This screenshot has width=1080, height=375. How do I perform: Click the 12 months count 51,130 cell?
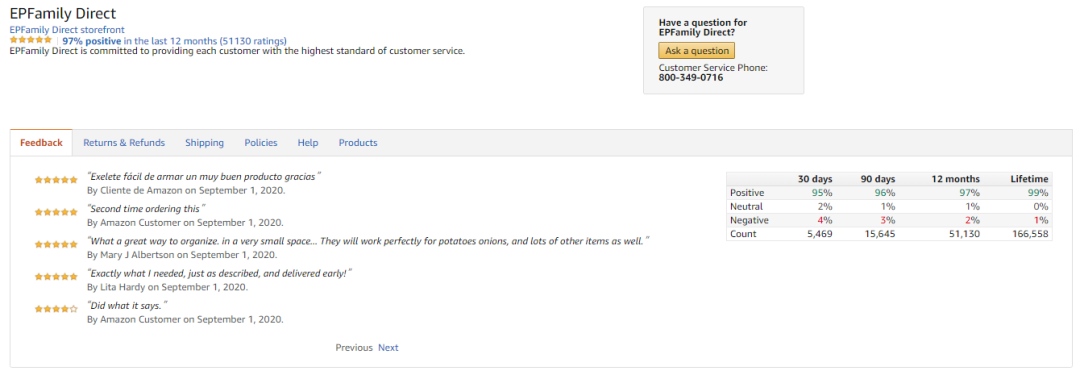[964, 234]
